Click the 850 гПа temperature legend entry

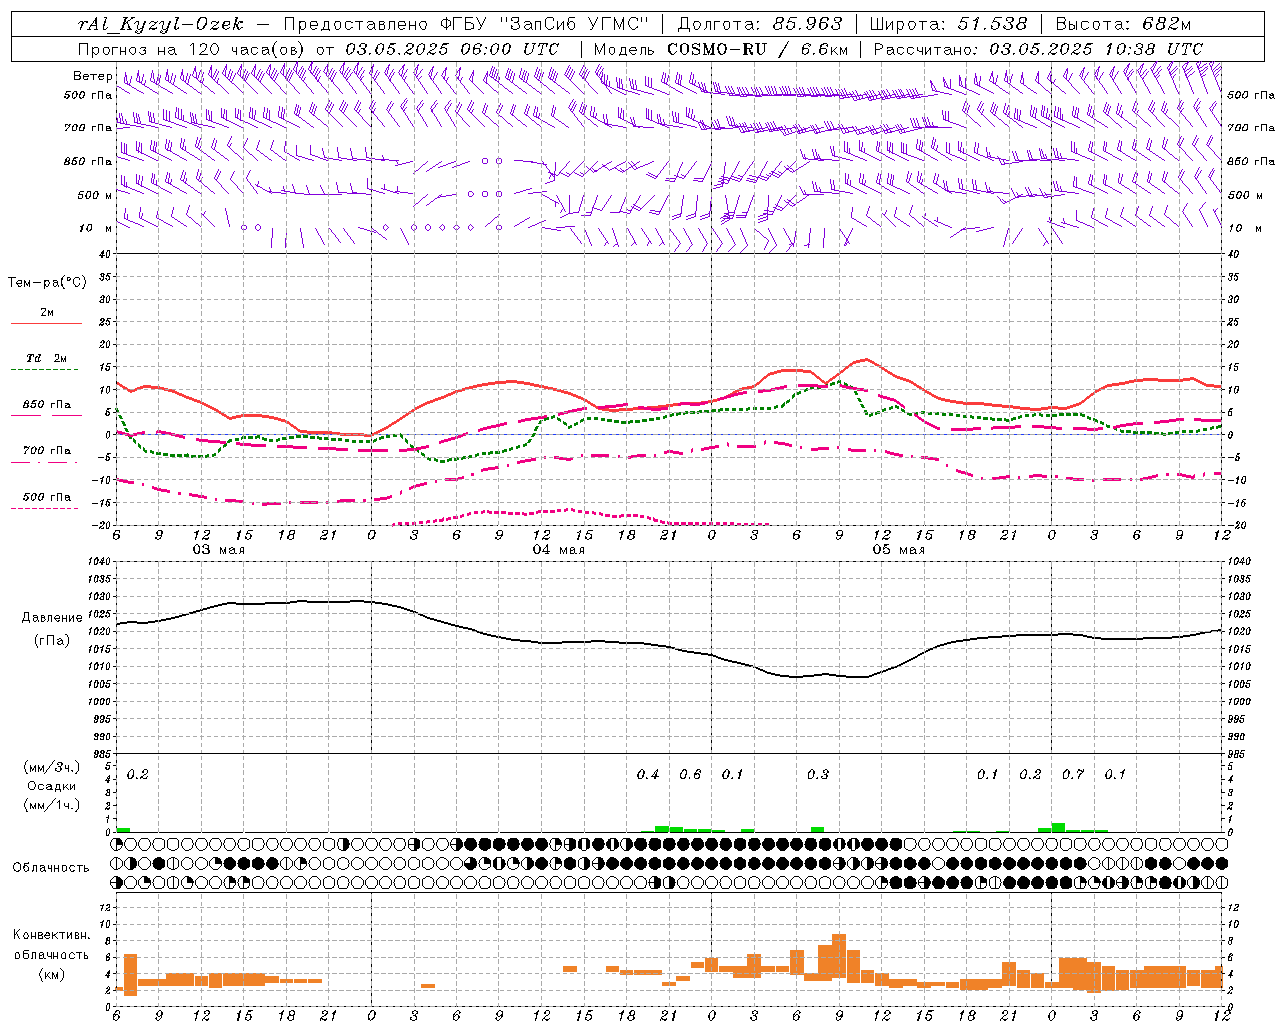(x=46, y=405)
